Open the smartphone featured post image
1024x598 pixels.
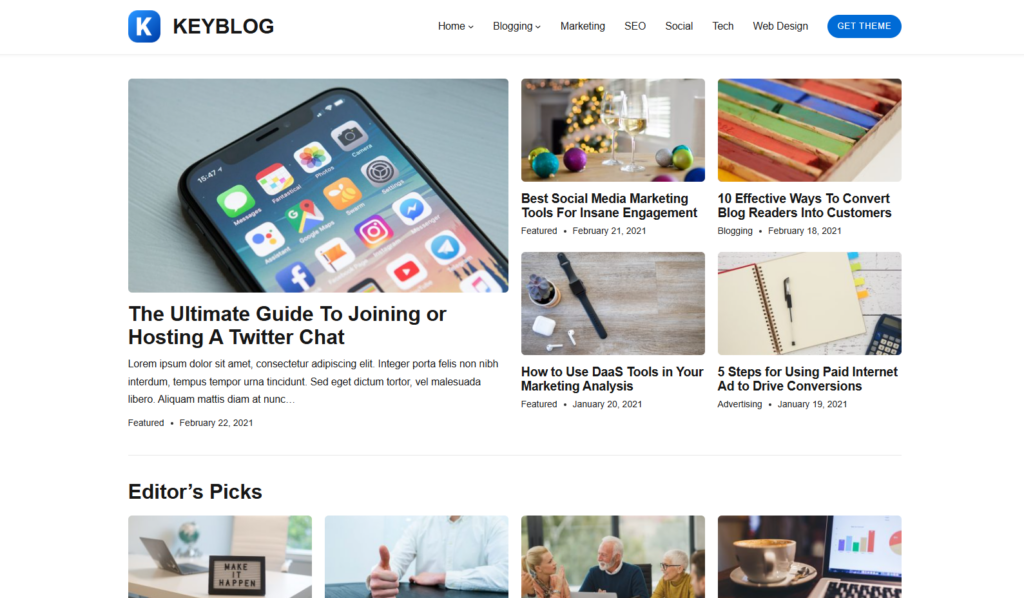pos(318,185)
